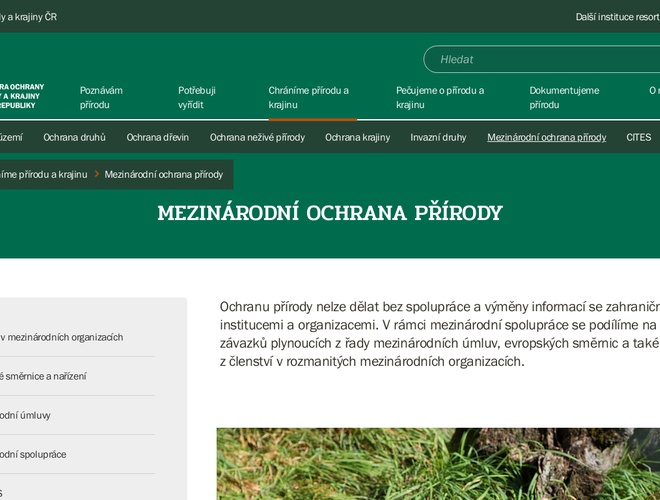Image resolution: width=660 pixels, height=500 pixels.
Task: Open the směrnice a nařízení sidebar link
Action: click(43, 376)
